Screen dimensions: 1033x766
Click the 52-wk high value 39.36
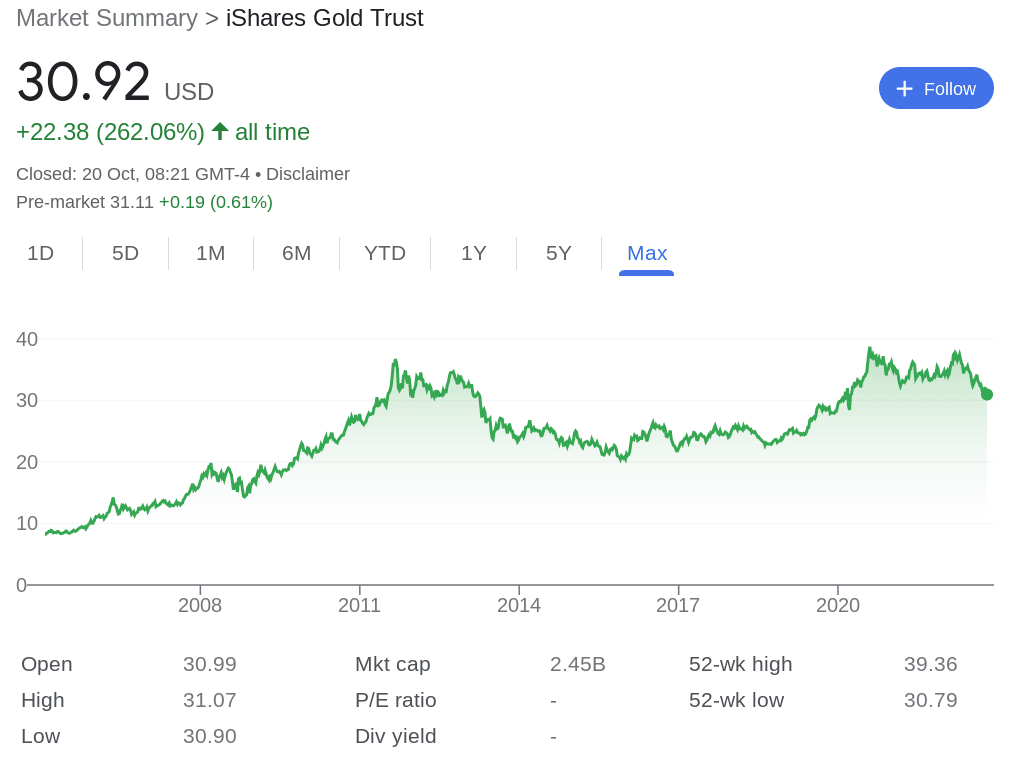point(930,664)
